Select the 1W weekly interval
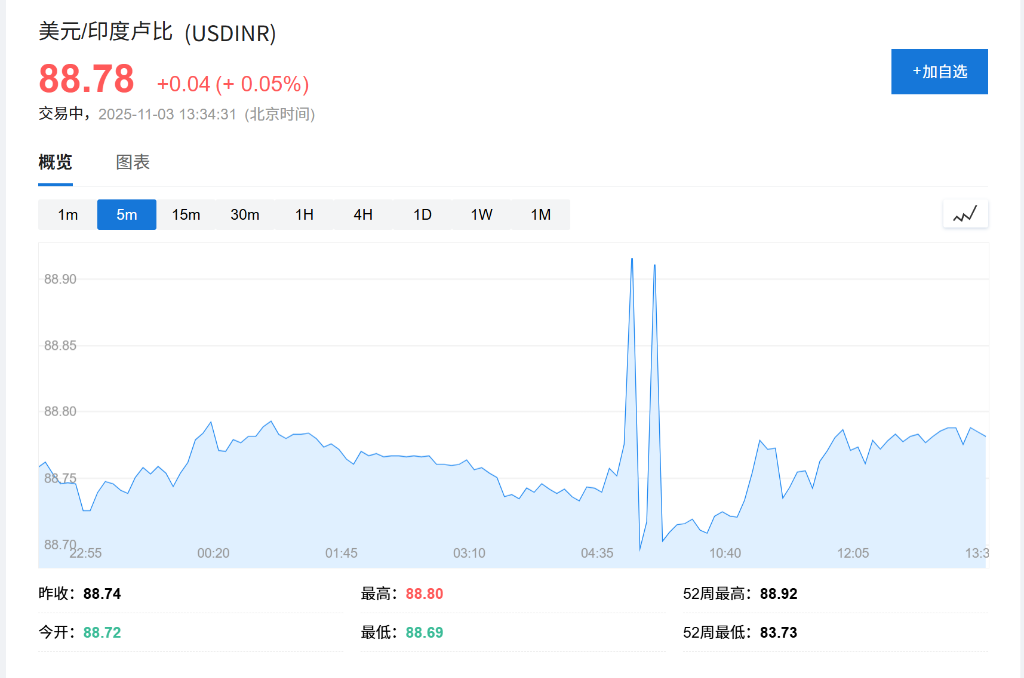 (x=480, y=214)
